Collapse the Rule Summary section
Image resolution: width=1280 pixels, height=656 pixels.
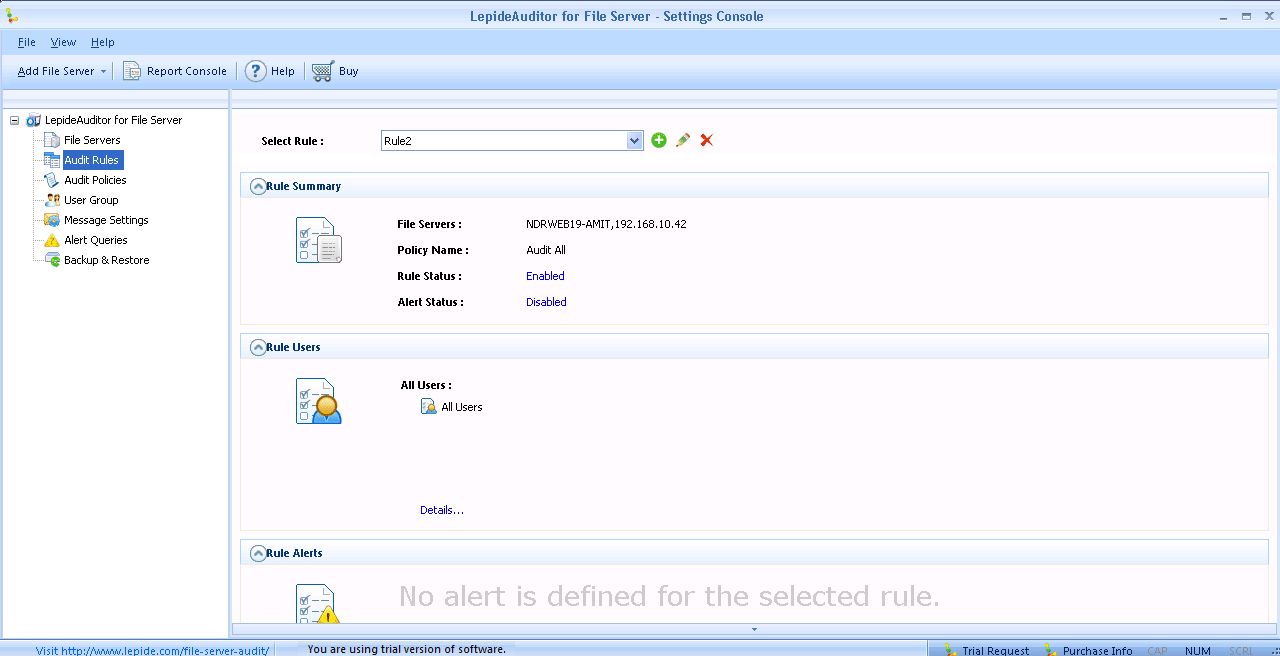(x=258, y=186)
